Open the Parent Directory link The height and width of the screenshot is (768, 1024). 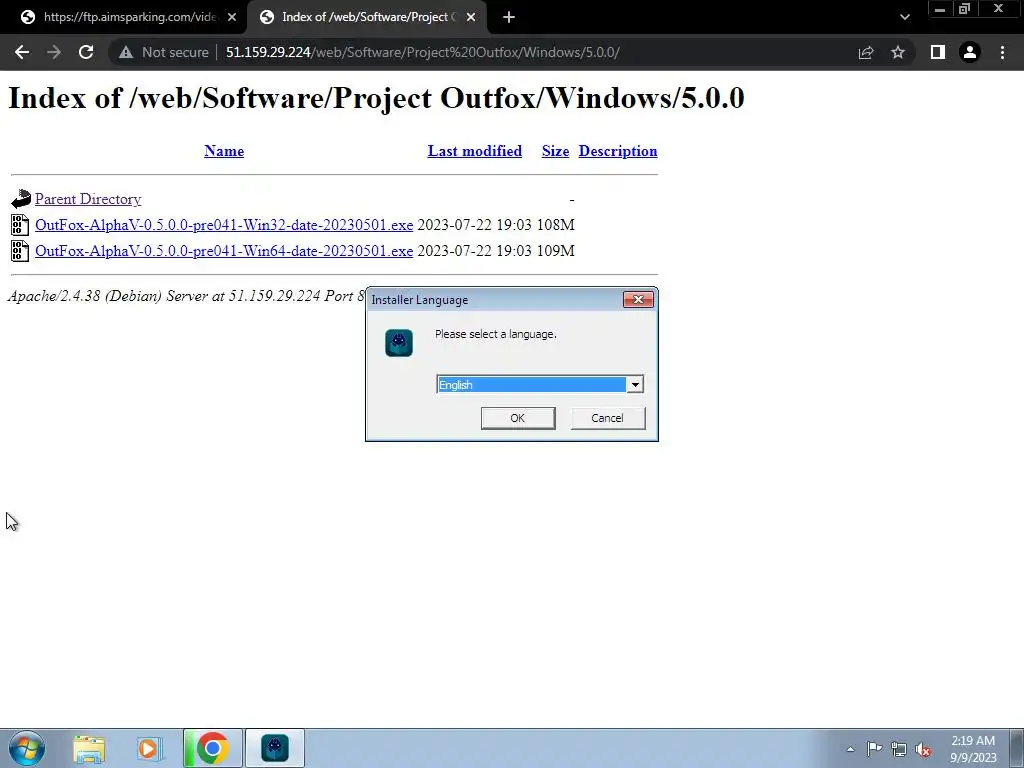pos(88,199)
